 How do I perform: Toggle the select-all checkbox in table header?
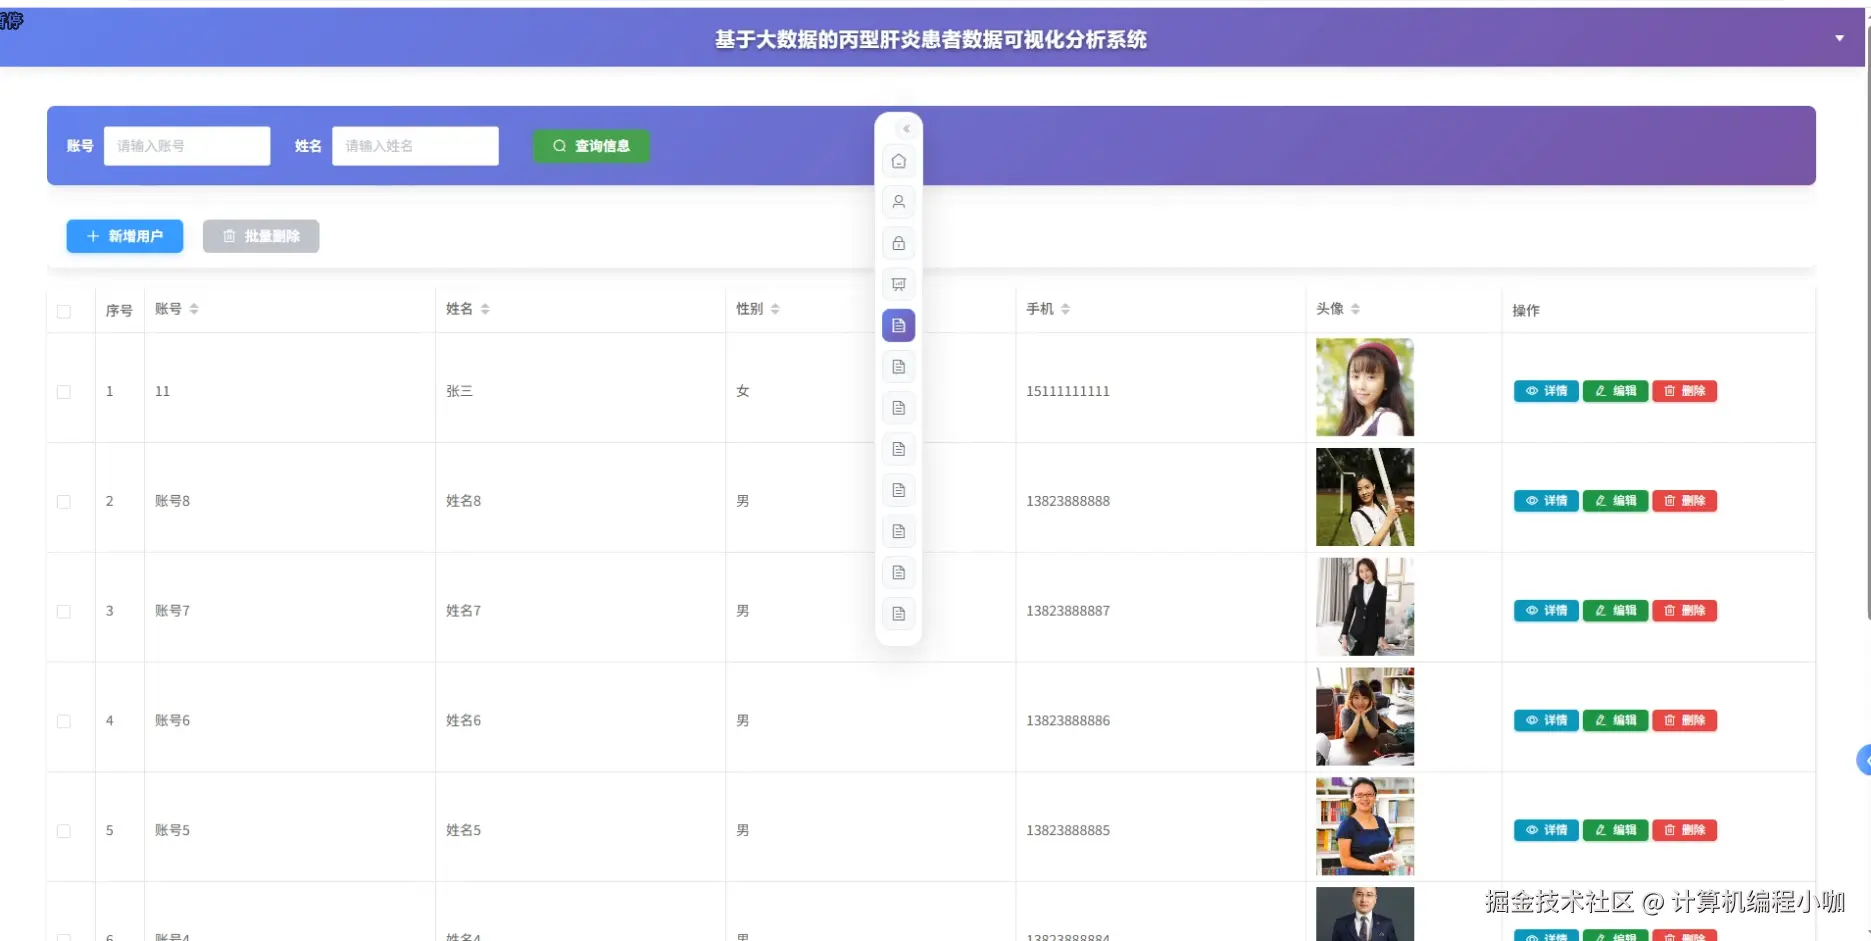point(64,312)
